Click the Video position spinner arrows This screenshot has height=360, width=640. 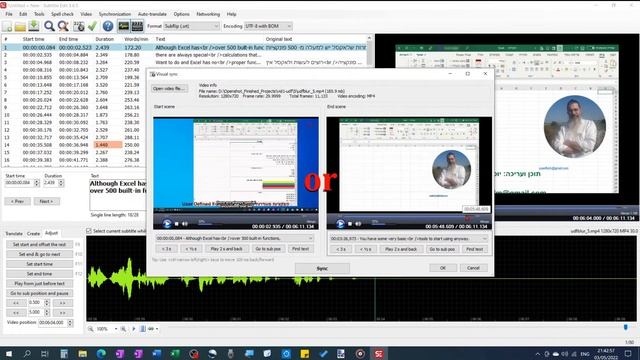(x=70, y=322)
